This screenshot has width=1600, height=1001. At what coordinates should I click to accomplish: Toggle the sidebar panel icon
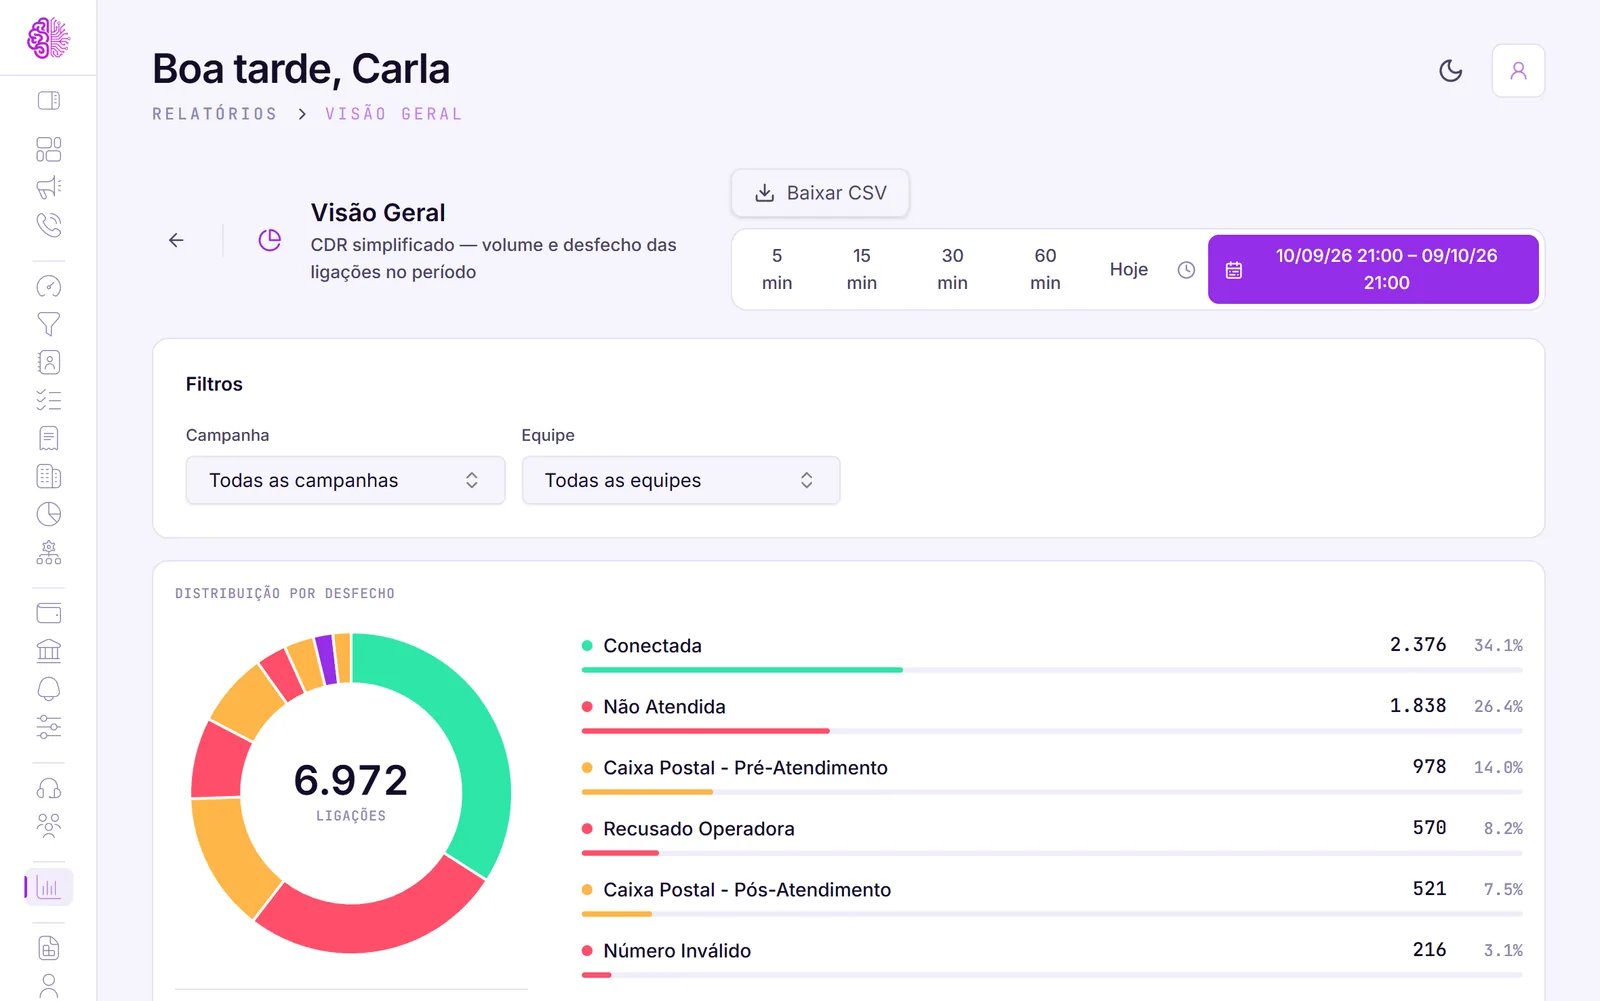click(48, 100)
